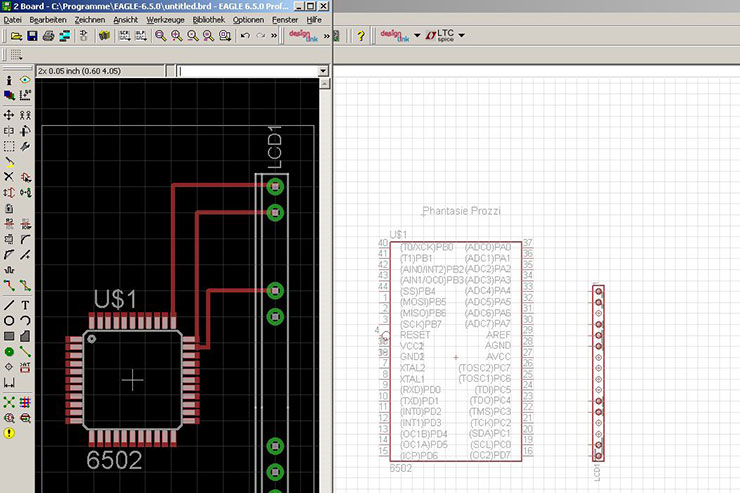Select the Info tool
This screenshot has width=740, height=493.
9,80
